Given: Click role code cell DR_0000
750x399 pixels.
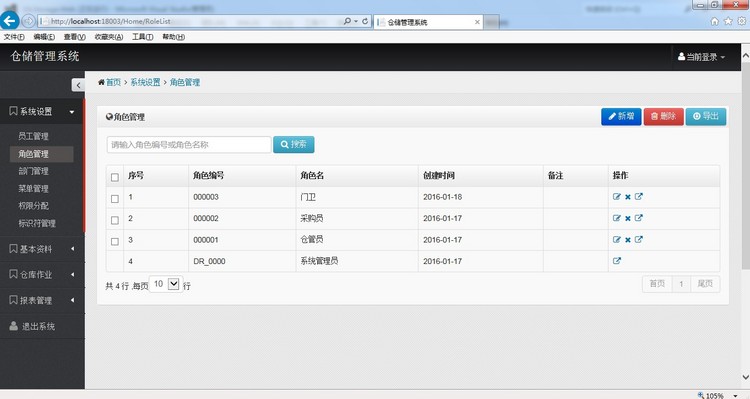Looking at the screenshot, I should click(x=209, y=261).
